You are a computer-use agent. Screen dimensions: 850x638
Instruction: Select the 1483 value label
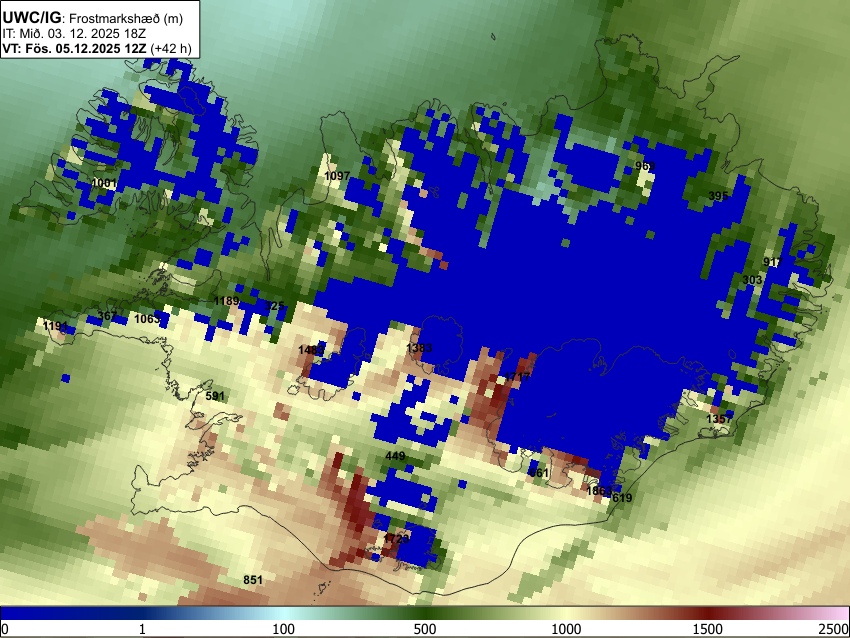click(x=311, y=350)
